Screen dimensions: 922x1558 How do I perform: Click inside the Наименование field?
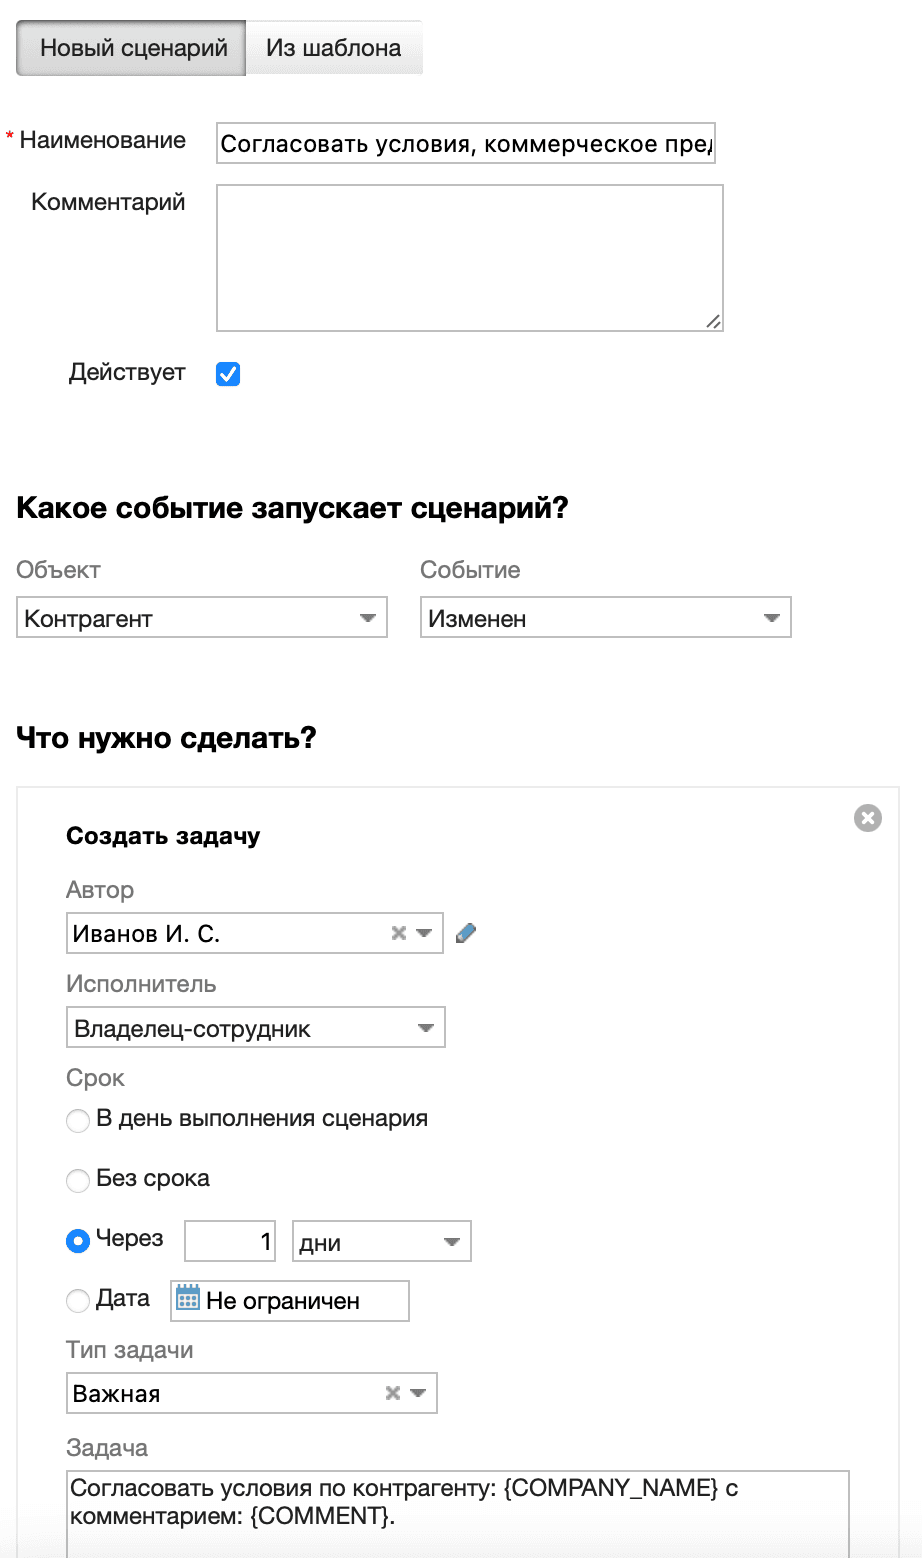tap(465, 143)
